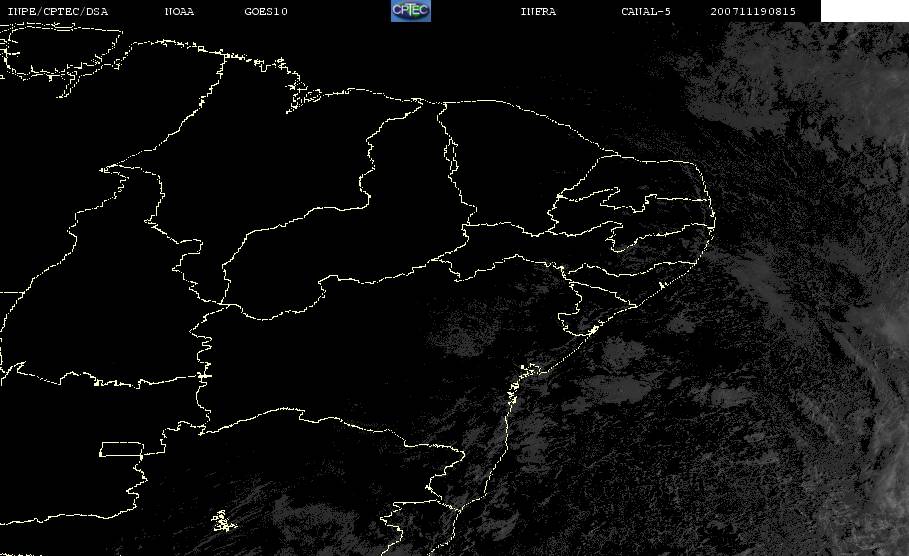Click the bright white cluster near the bottom edge
Viewport: 909px width, 556px height.
(221, 520)
